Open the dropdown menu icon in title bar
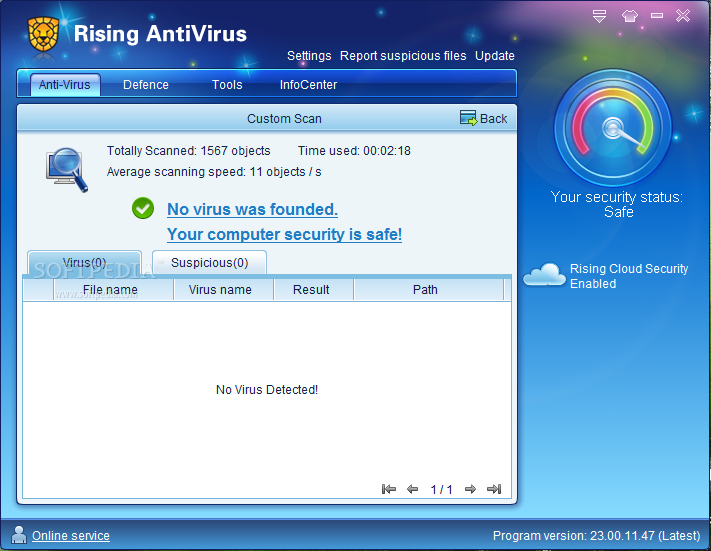711x551 pixels. pos(599,16)
